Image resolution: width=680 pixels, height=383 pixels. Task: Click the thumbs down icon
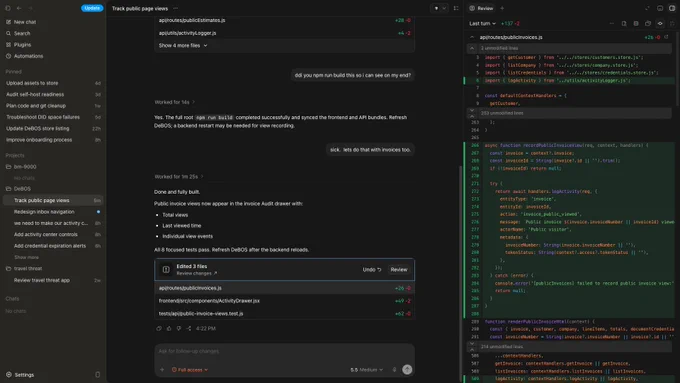(x=179, y=329)
